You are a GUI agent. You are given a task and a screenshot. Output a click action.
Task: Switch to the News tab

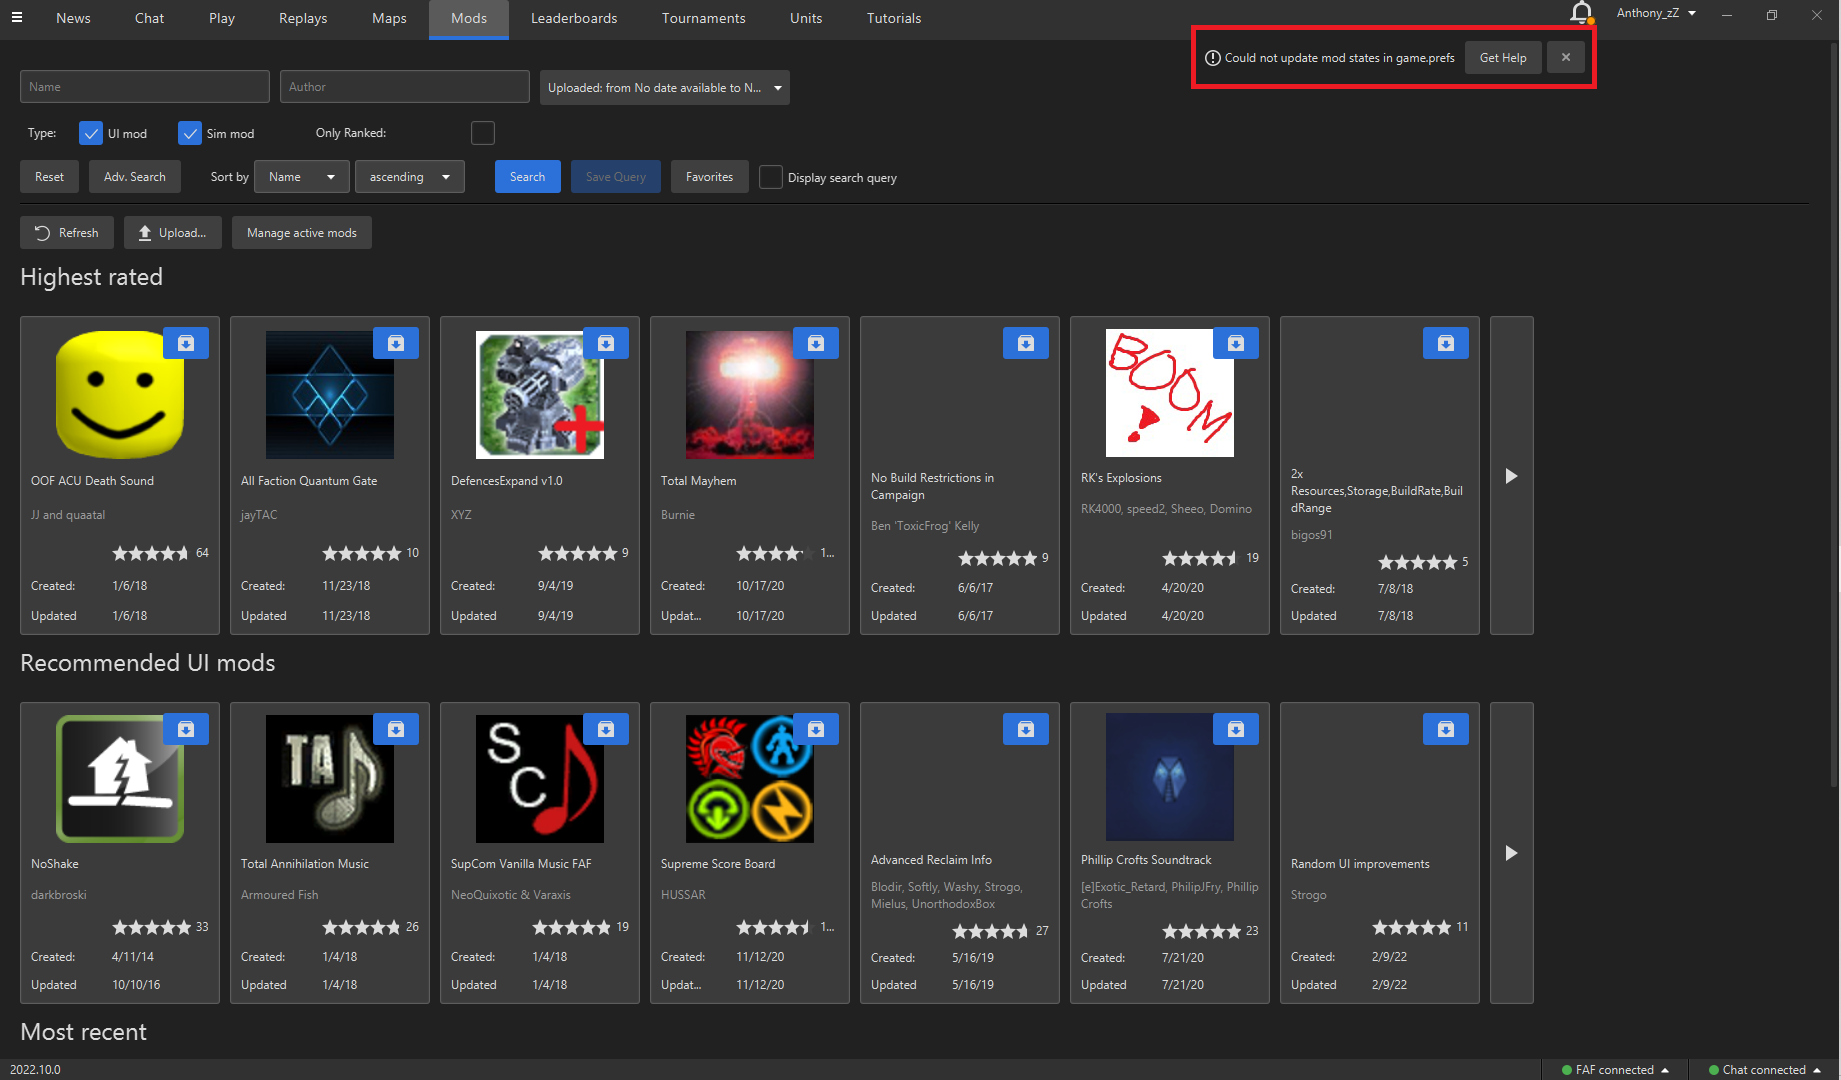click(x=73, y=18)
